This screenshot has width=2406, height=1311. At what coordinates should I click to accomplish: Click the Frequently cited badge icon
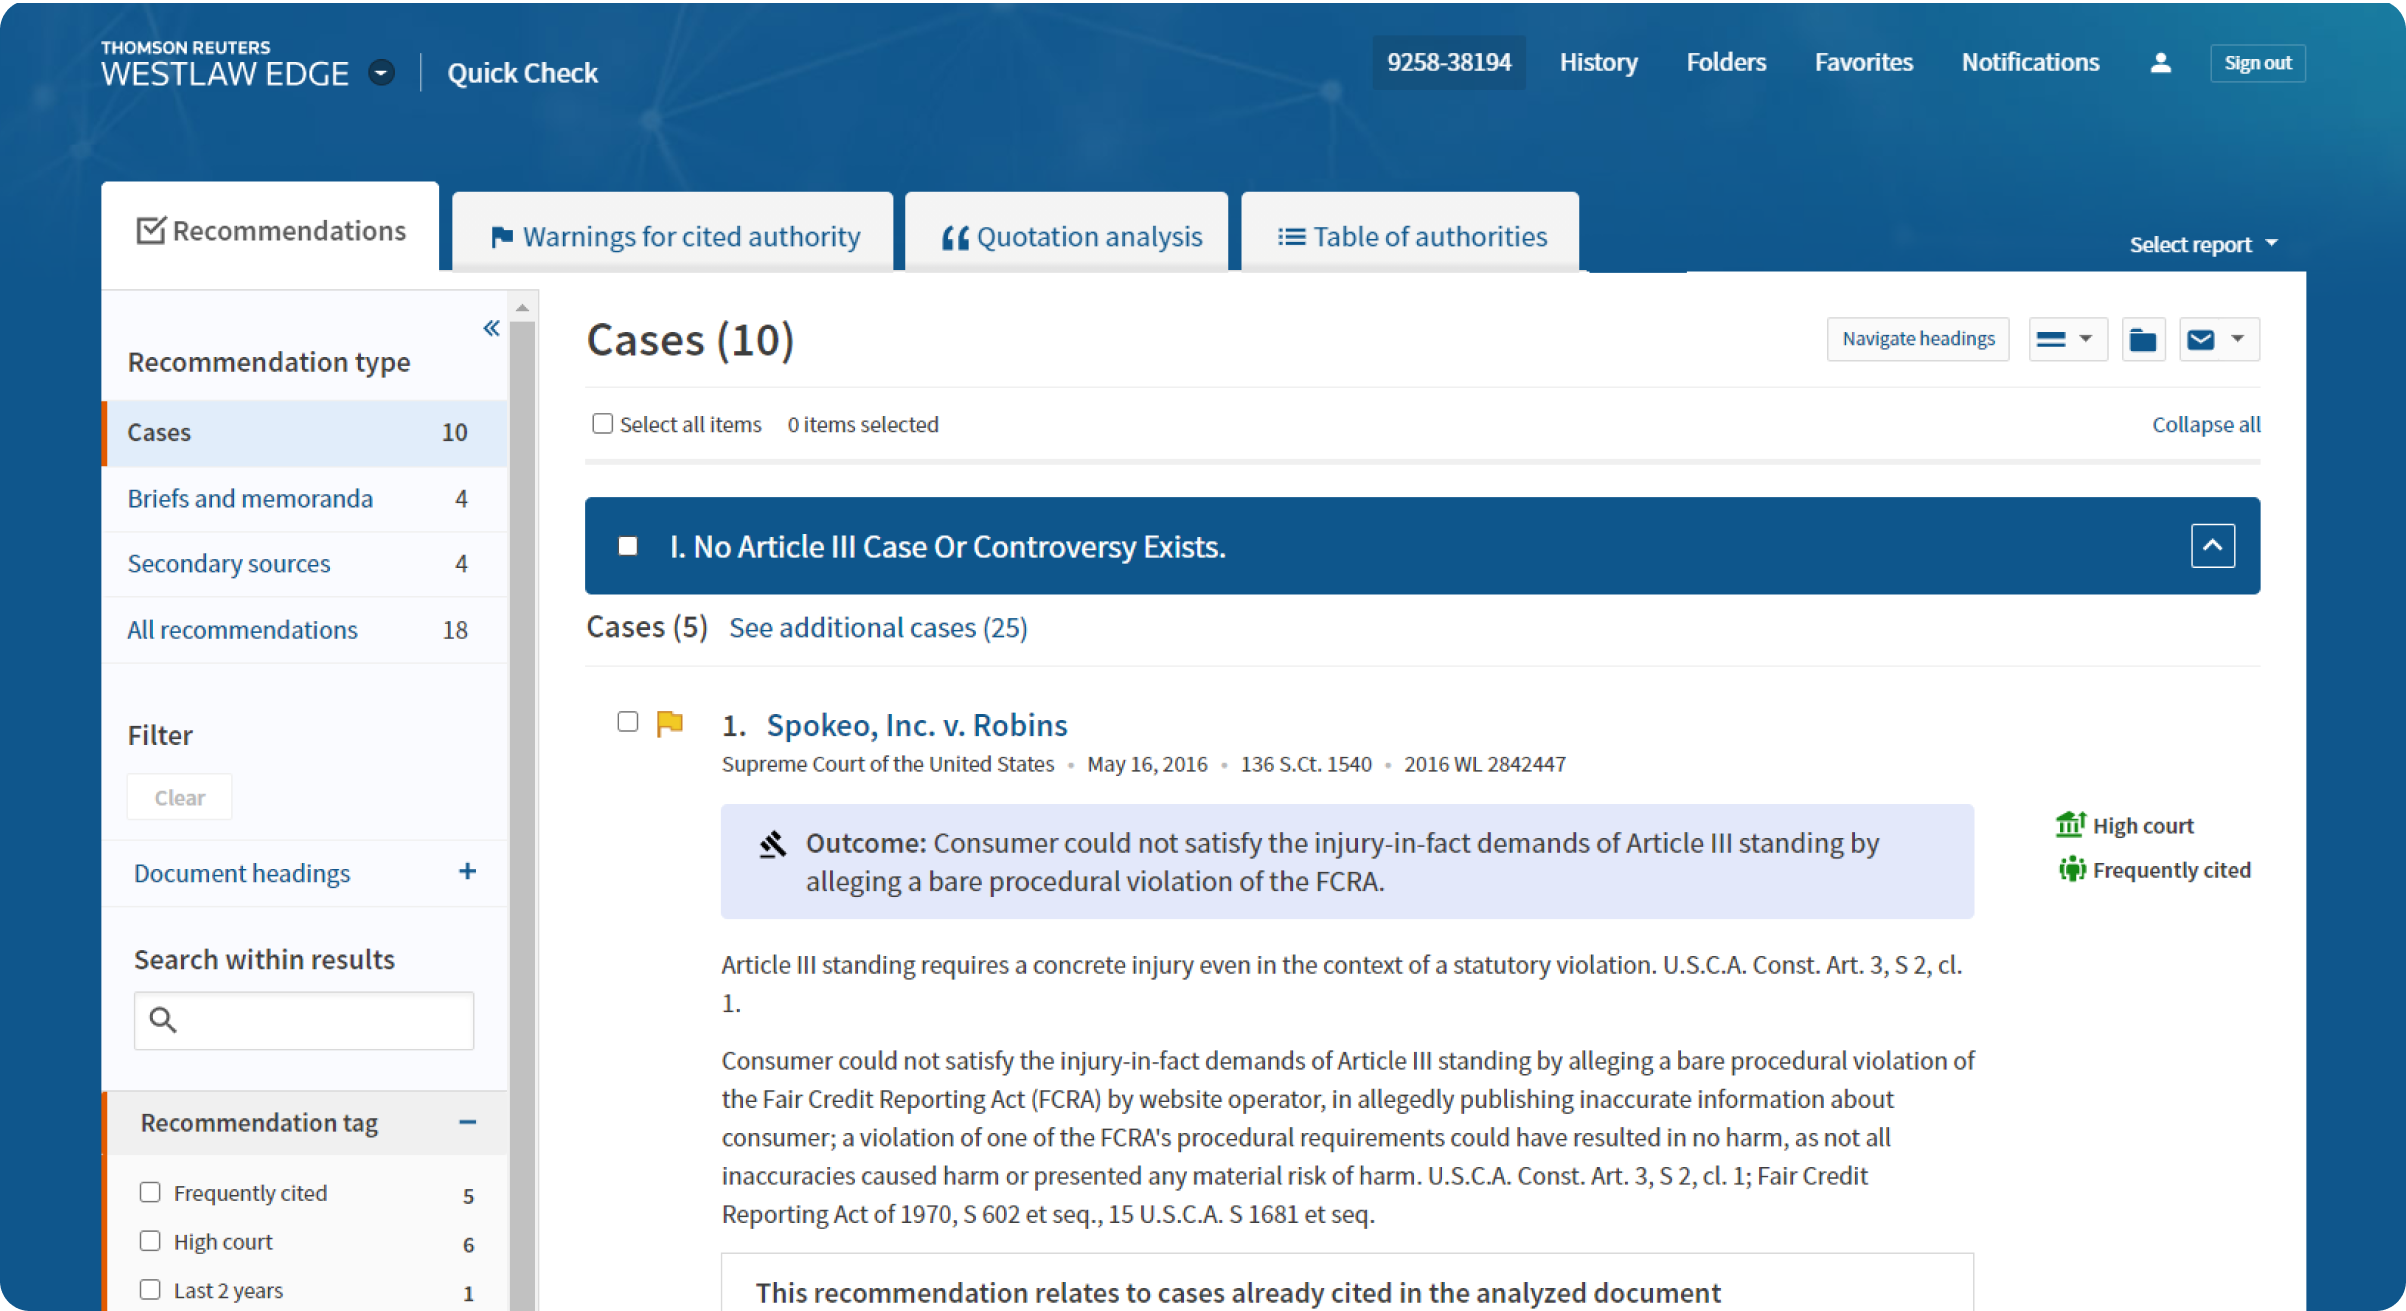tap(2072, 869)
